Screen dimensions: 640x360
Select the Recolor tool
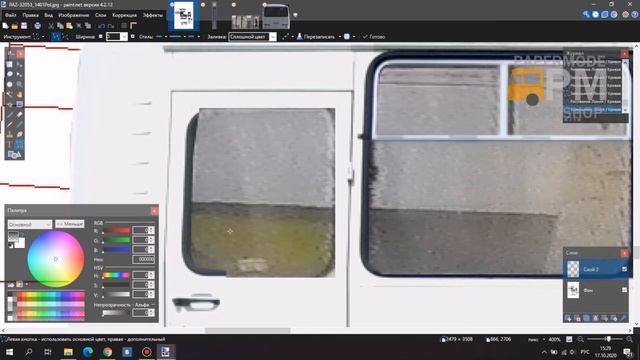19,135
